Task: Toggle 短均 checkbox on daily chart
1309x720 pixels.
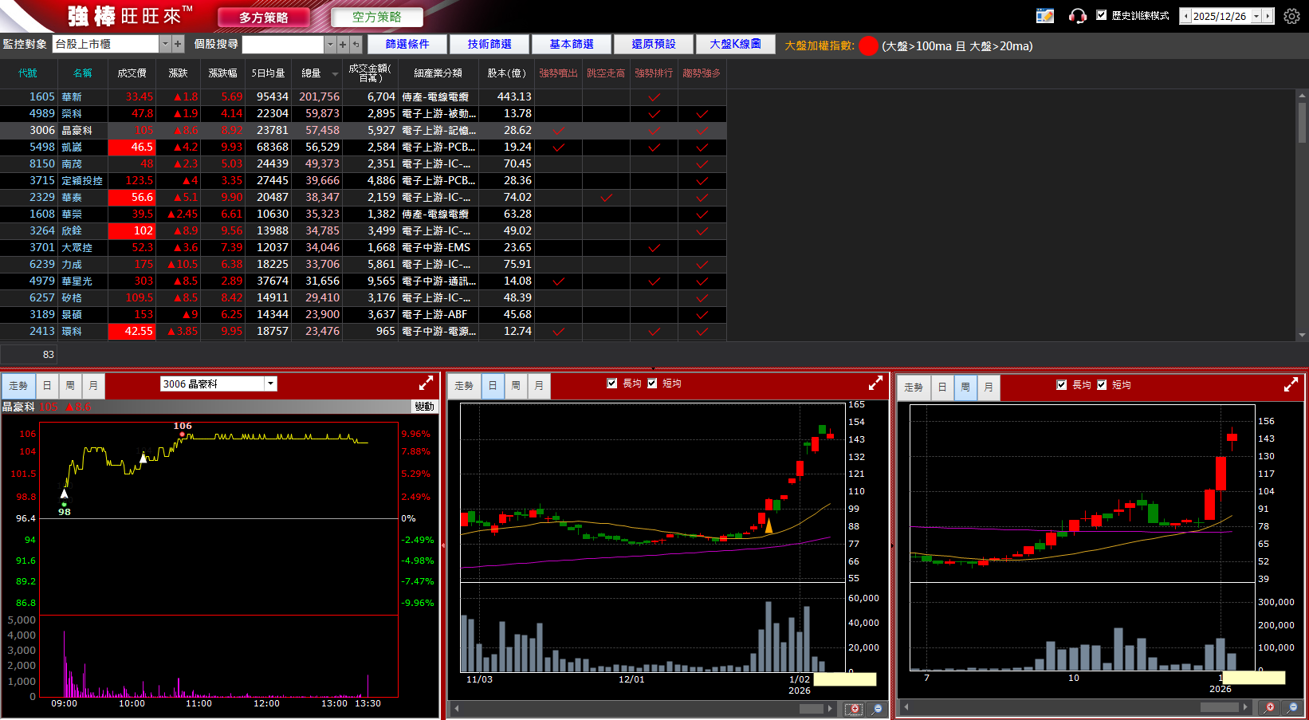Action: (653, 383)
